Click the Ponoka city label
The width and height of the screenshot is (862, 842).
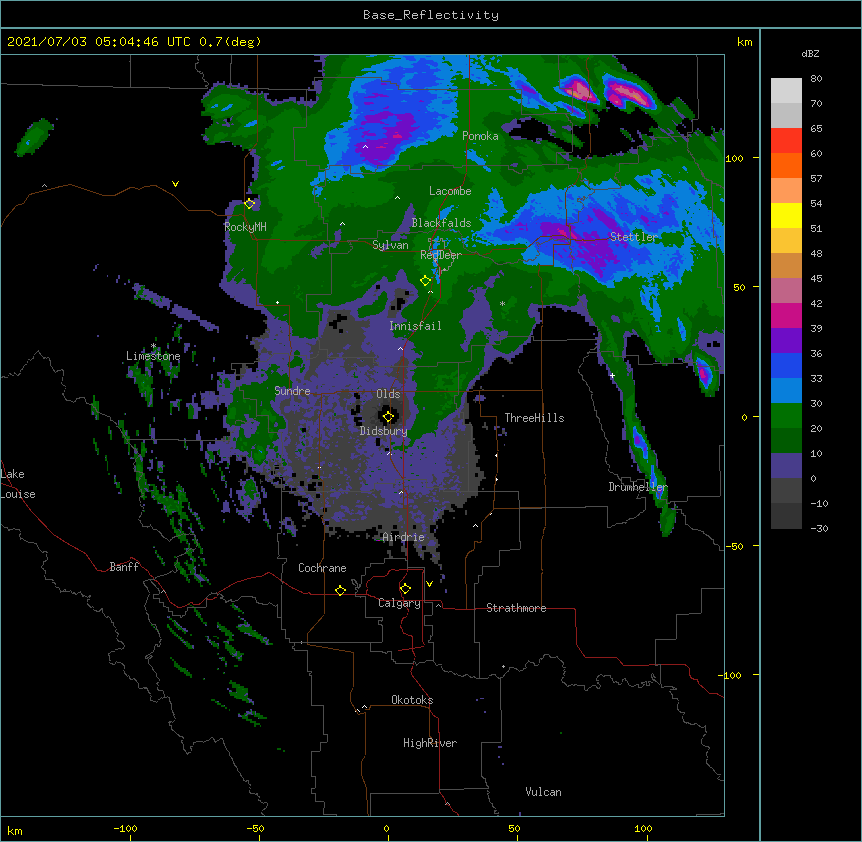click(x=480, y=136)
